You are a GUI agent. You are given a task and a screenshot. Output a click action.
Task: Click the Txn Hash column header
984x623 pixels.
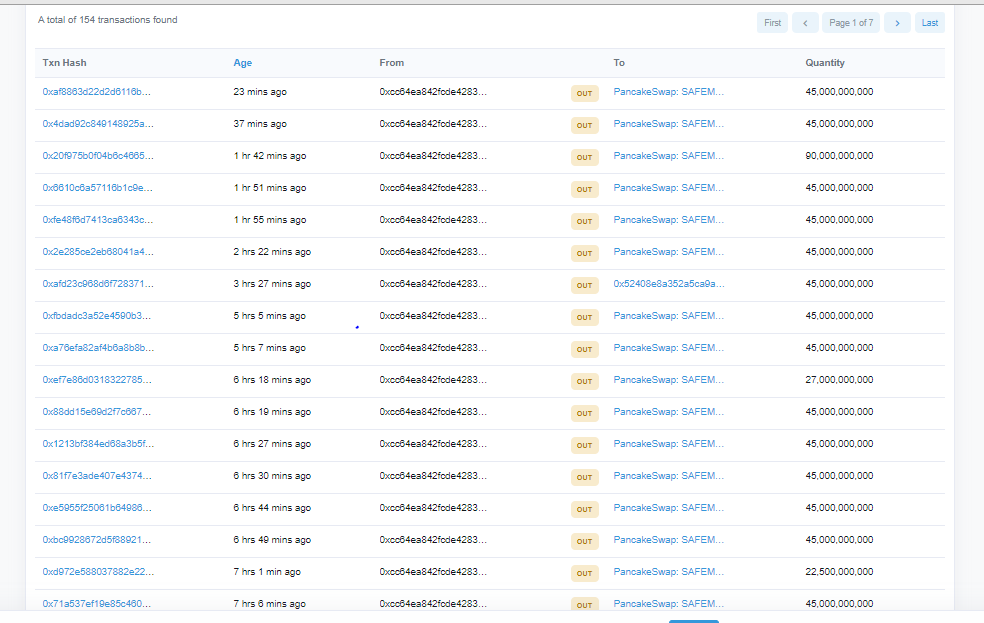pos(64,63)
